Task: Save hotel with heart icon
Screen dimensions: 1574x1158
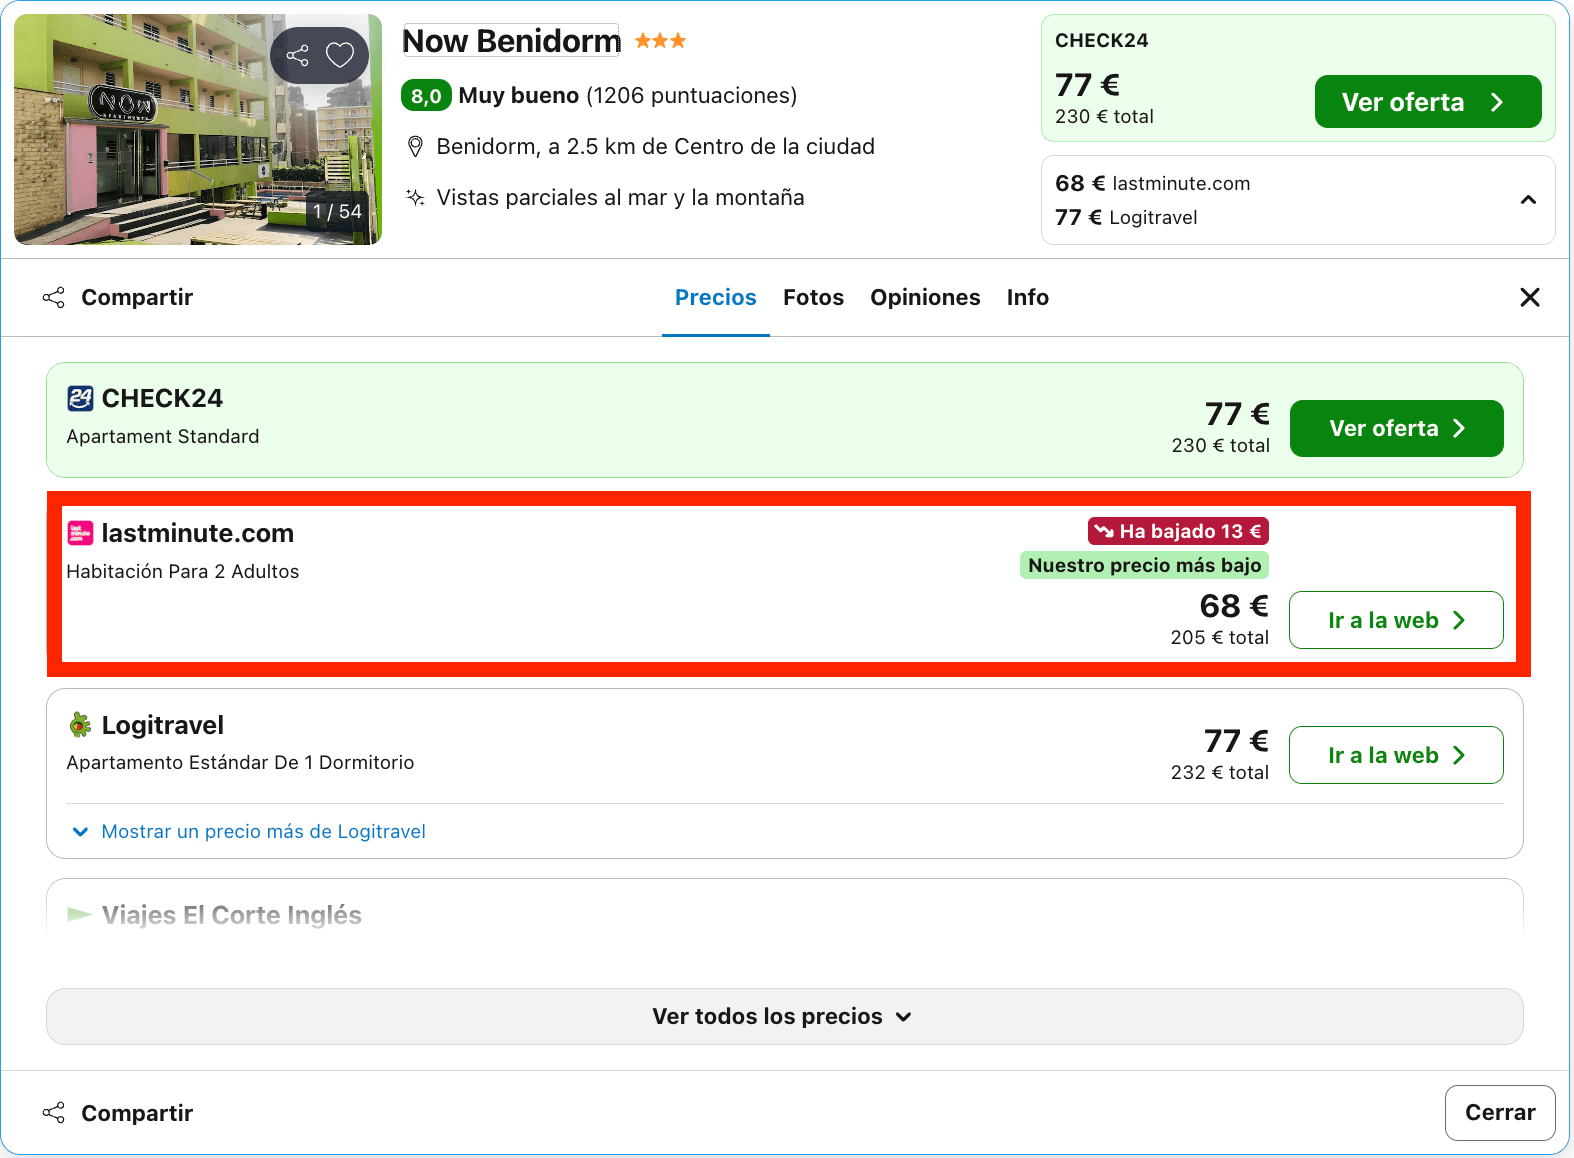Action: (340, 55)
